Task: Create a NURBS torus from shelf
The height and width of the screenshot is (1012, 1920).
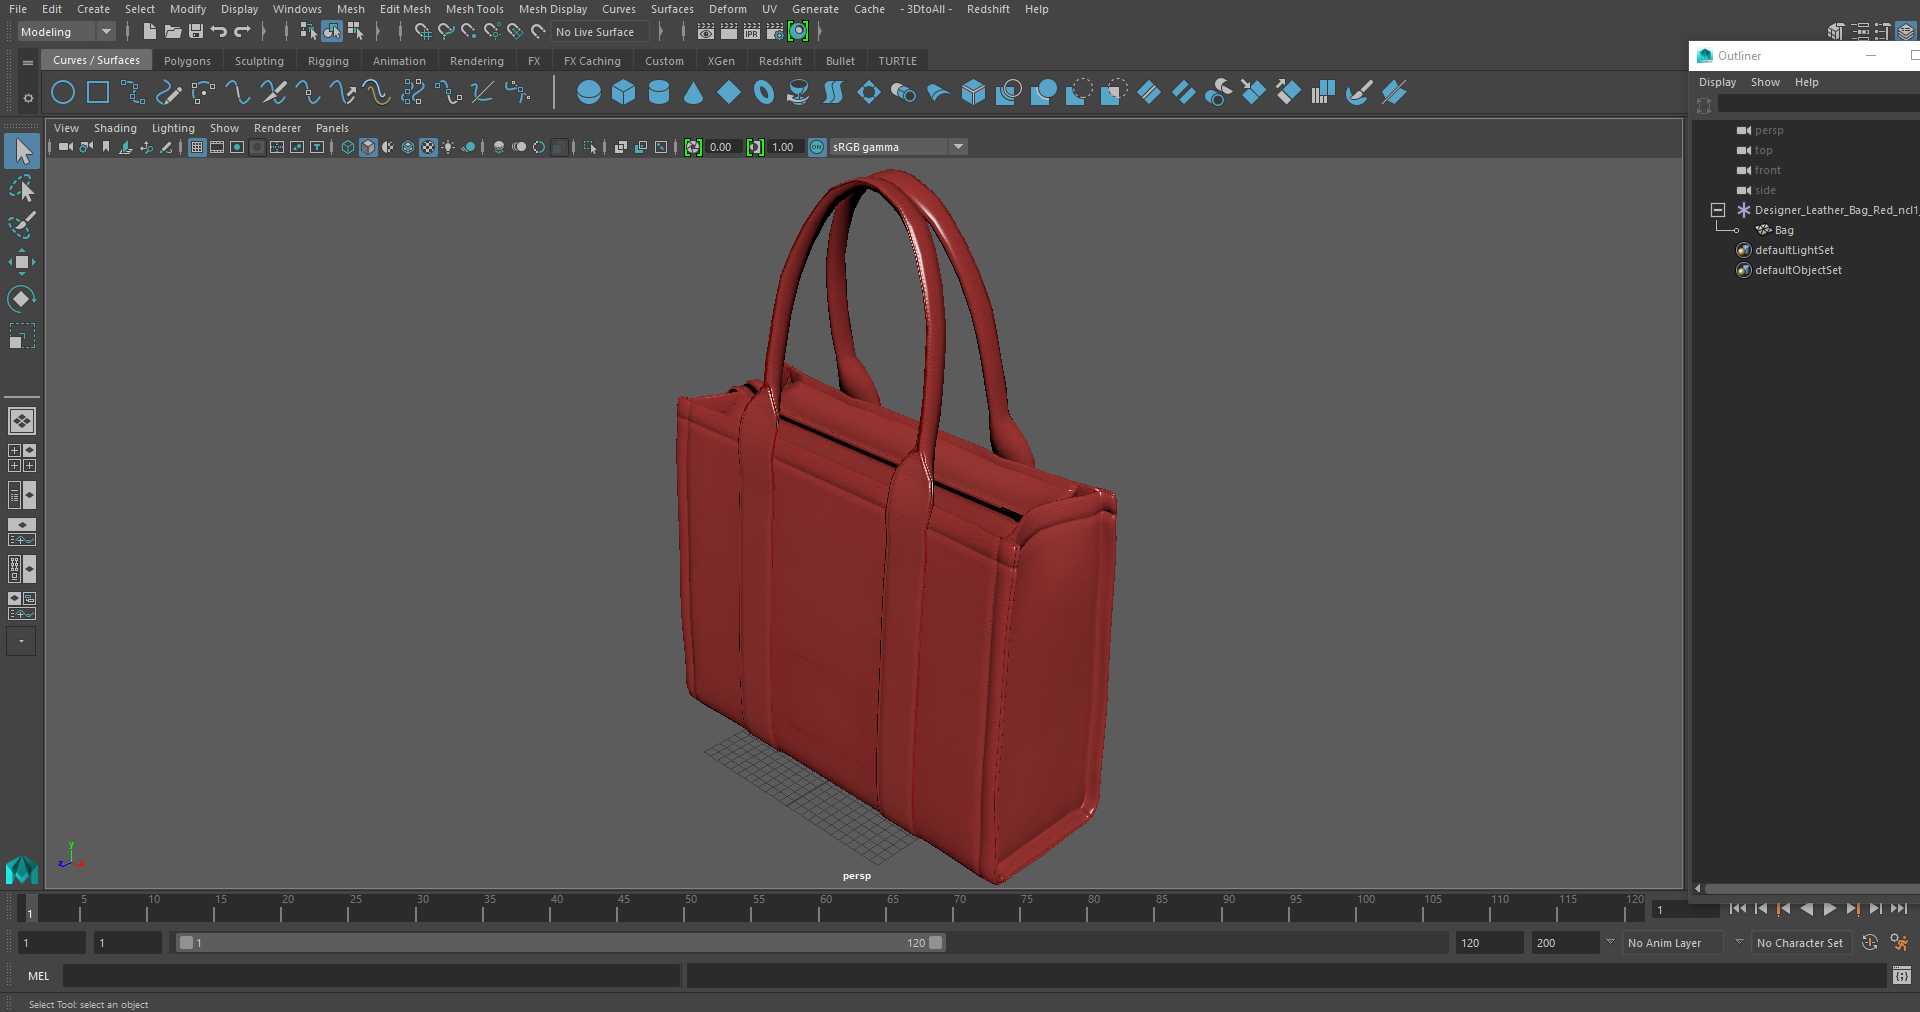Action: point(764,93)
